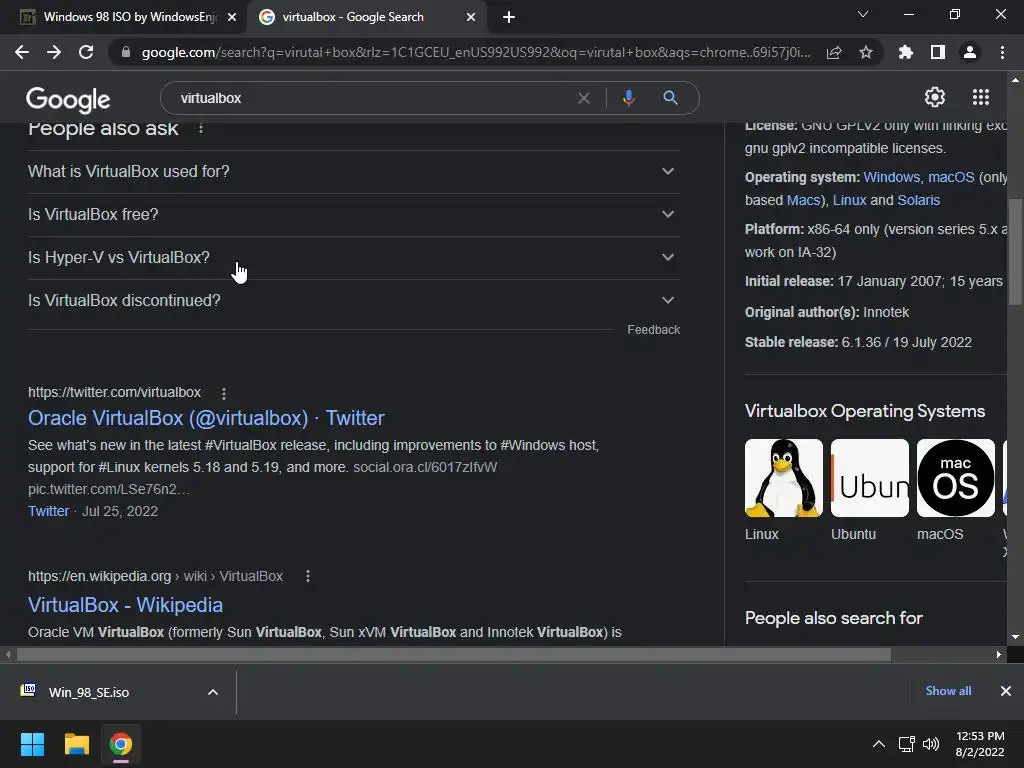Show hidden tray icons chevron
This screenshot has height=768, width=1024.
pos(879,744)
